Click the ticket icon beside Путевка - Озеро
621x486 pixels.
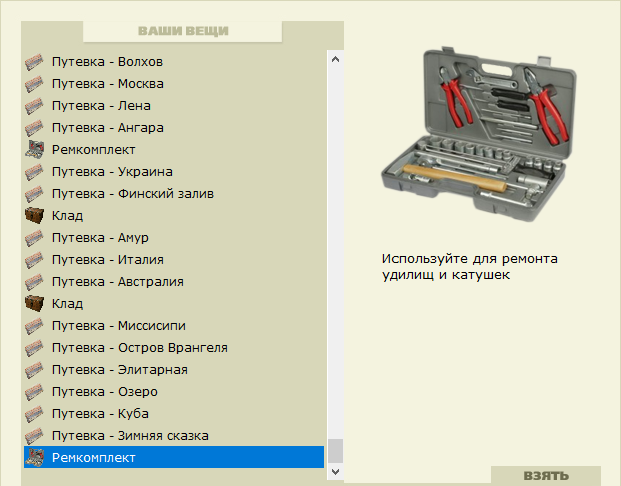tap(34, 392)
